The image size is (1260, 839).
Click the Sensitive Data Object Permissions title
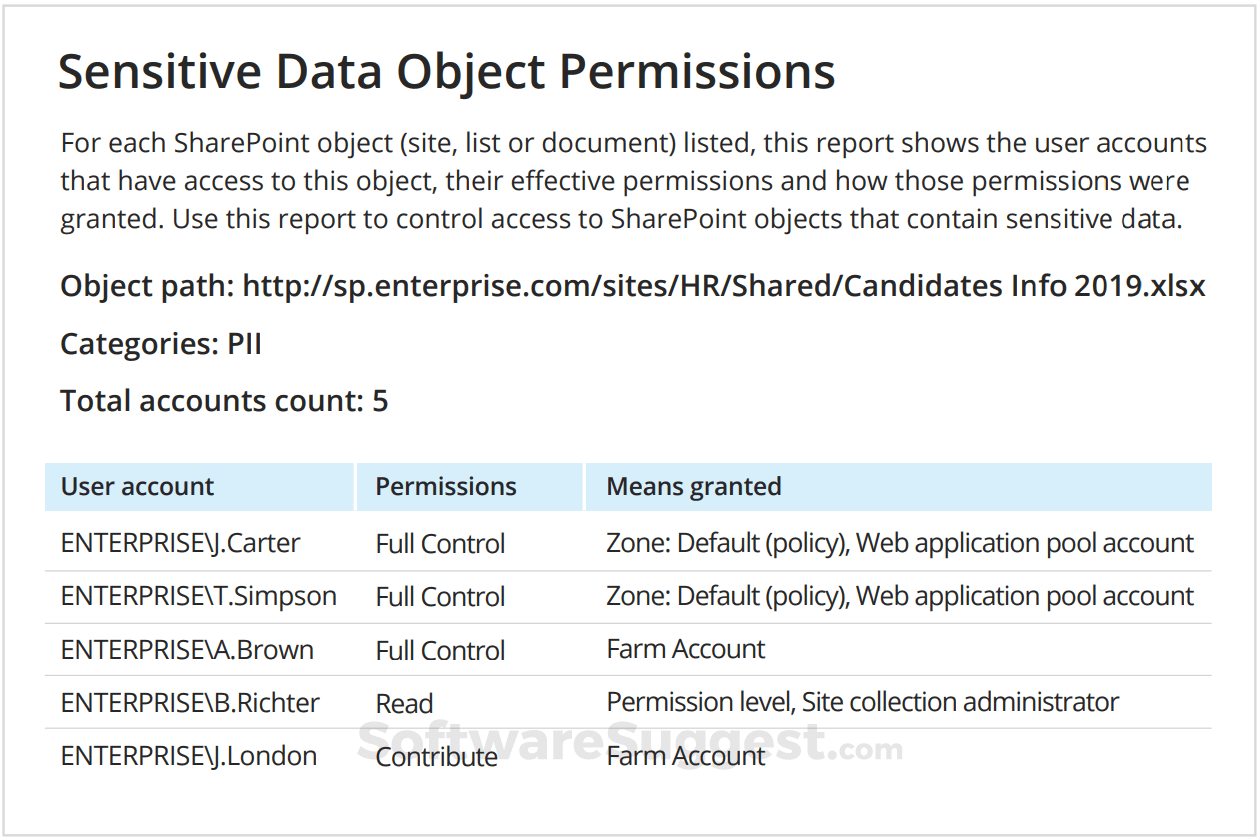coord(446,72)
